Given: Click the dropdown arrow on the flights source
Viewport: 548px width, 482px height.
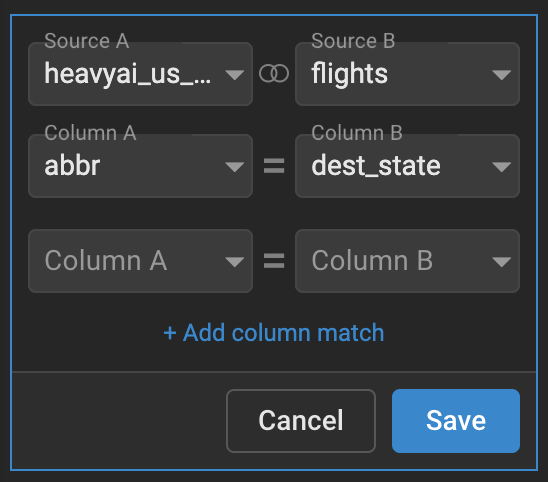Looking at the screenshot, I should pos(502,75).
